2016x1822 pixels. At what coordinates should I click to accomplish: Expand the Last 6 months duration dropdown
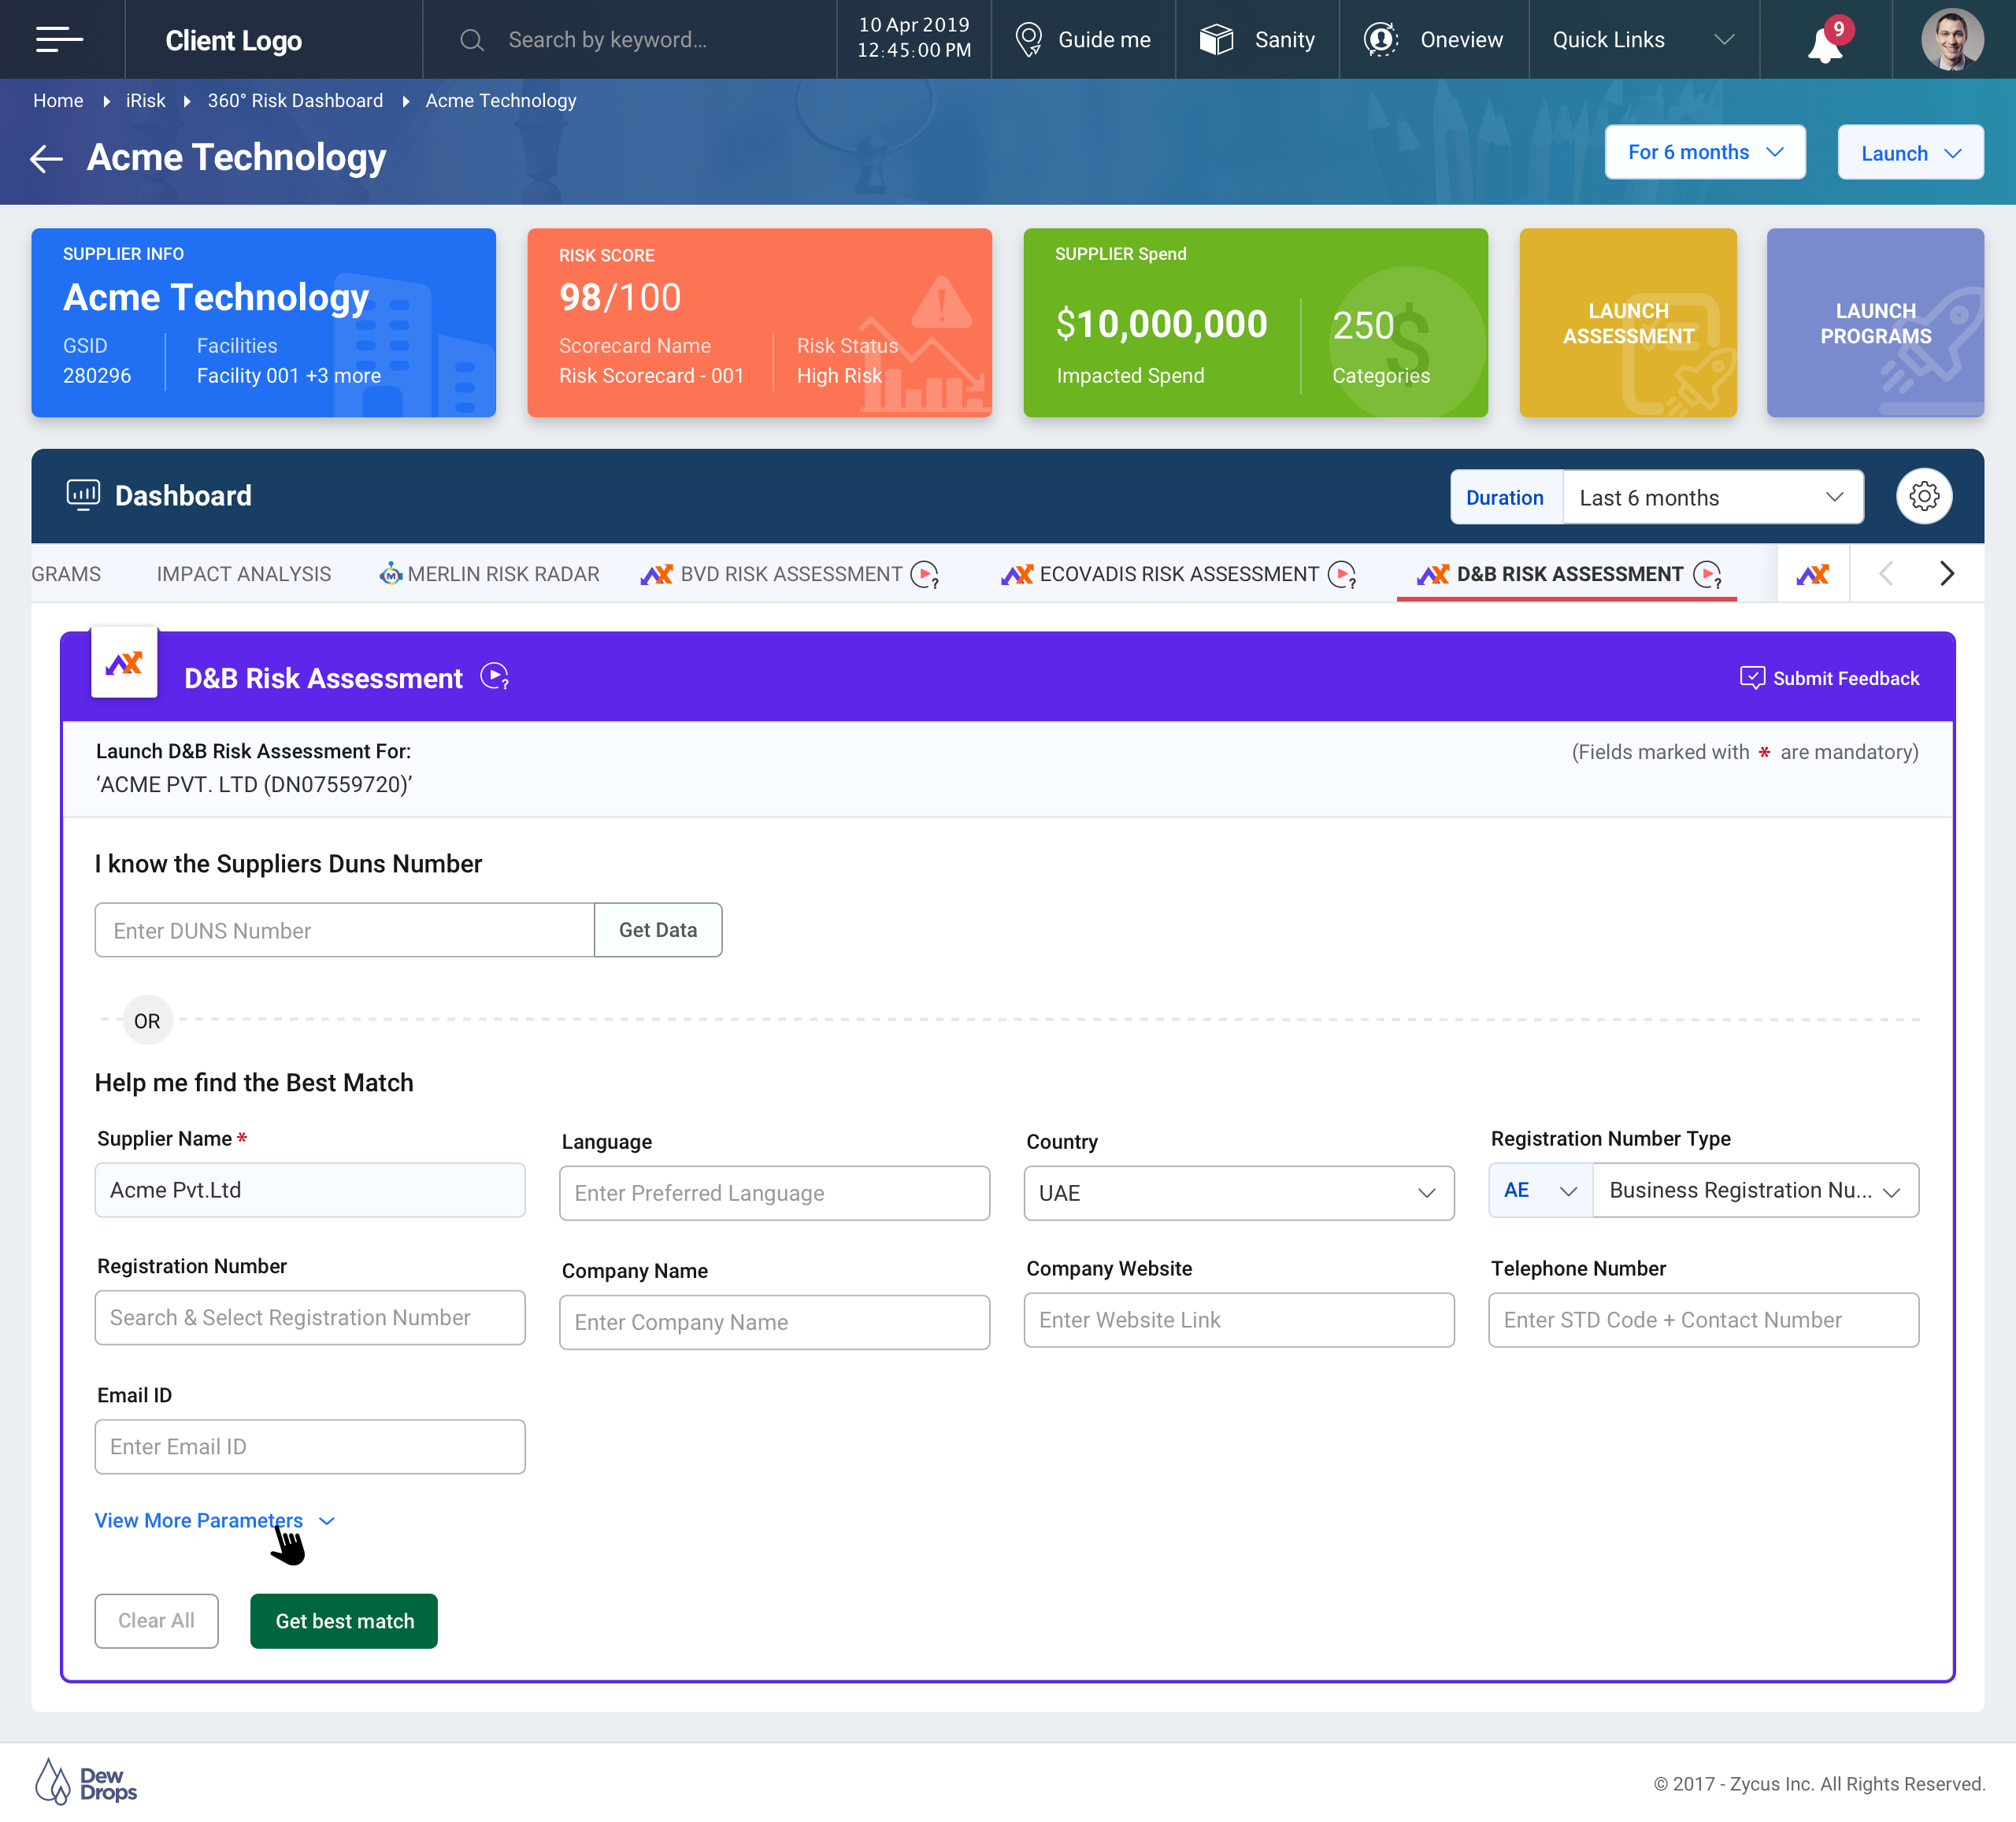click(1711, 497)
